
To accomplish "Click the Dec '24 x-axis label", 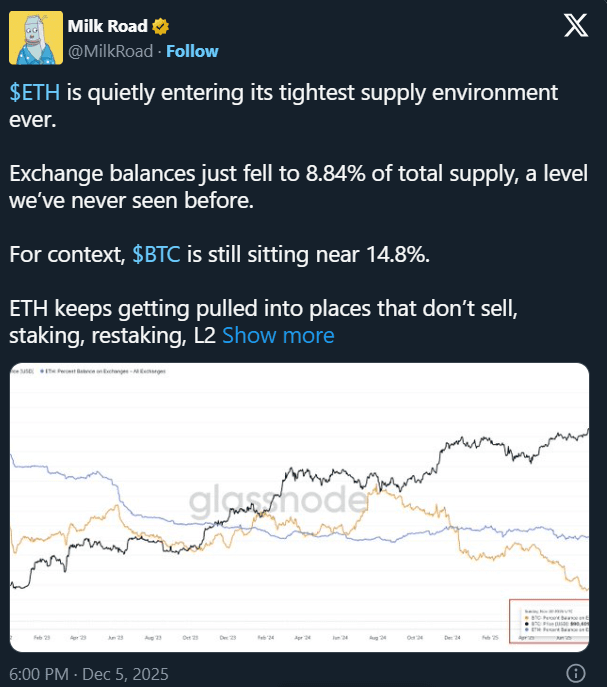I will coord(449,636).
